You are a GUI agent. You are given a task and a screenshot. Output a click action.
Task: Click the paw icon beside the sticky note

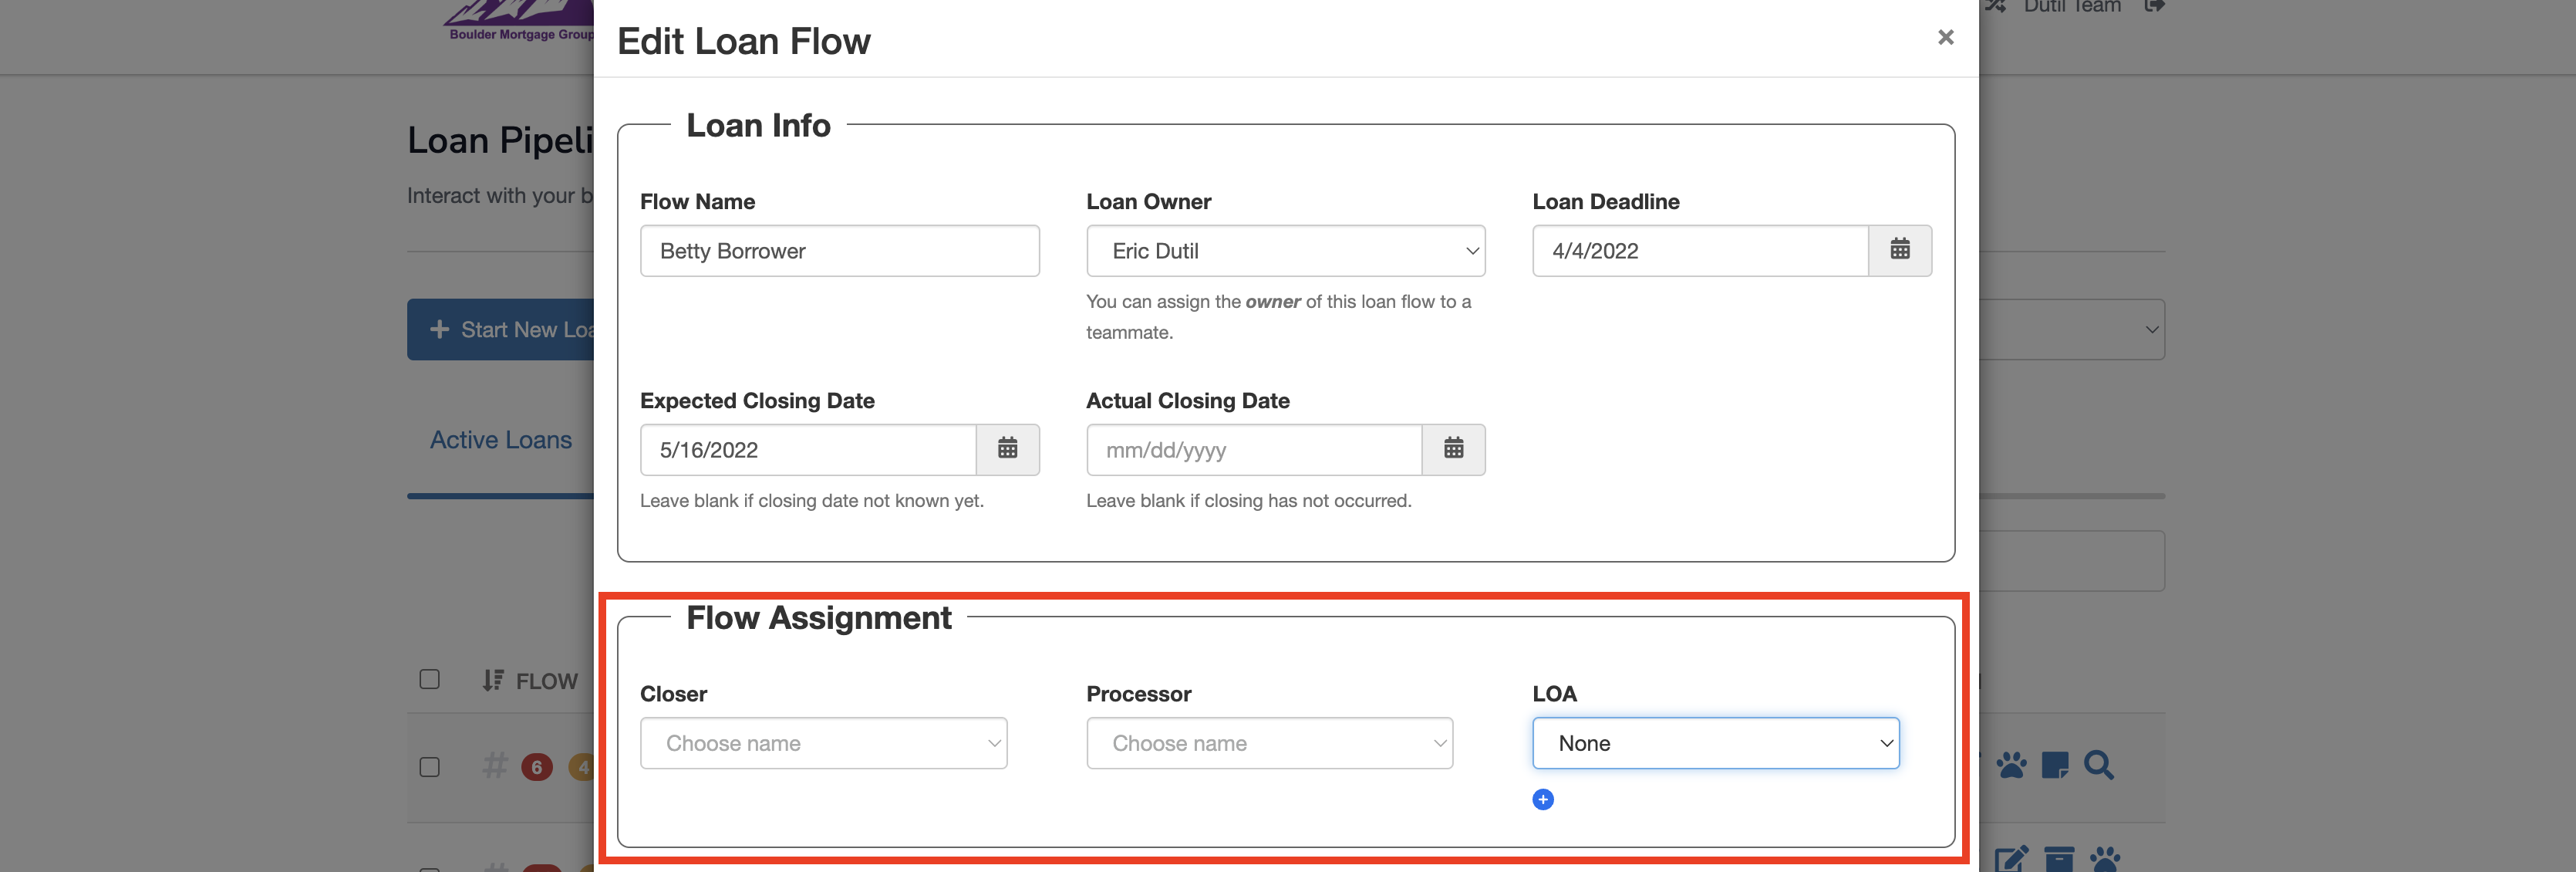[x=2011, y=765]
